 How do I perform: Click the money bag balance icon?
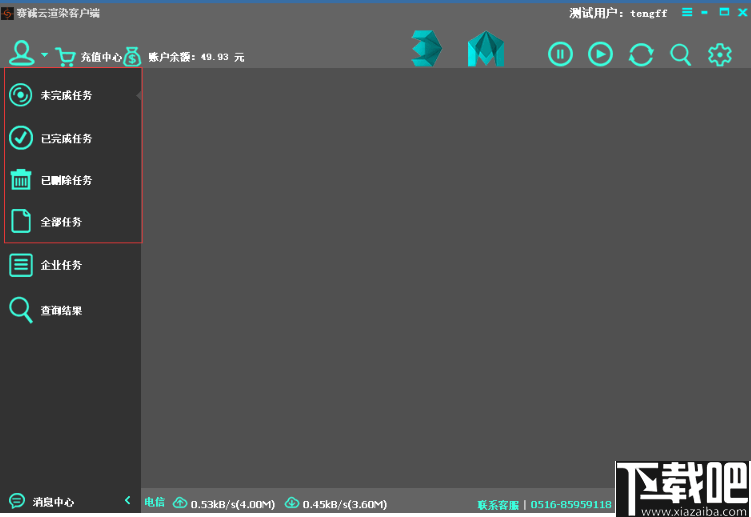coord(132,57)
